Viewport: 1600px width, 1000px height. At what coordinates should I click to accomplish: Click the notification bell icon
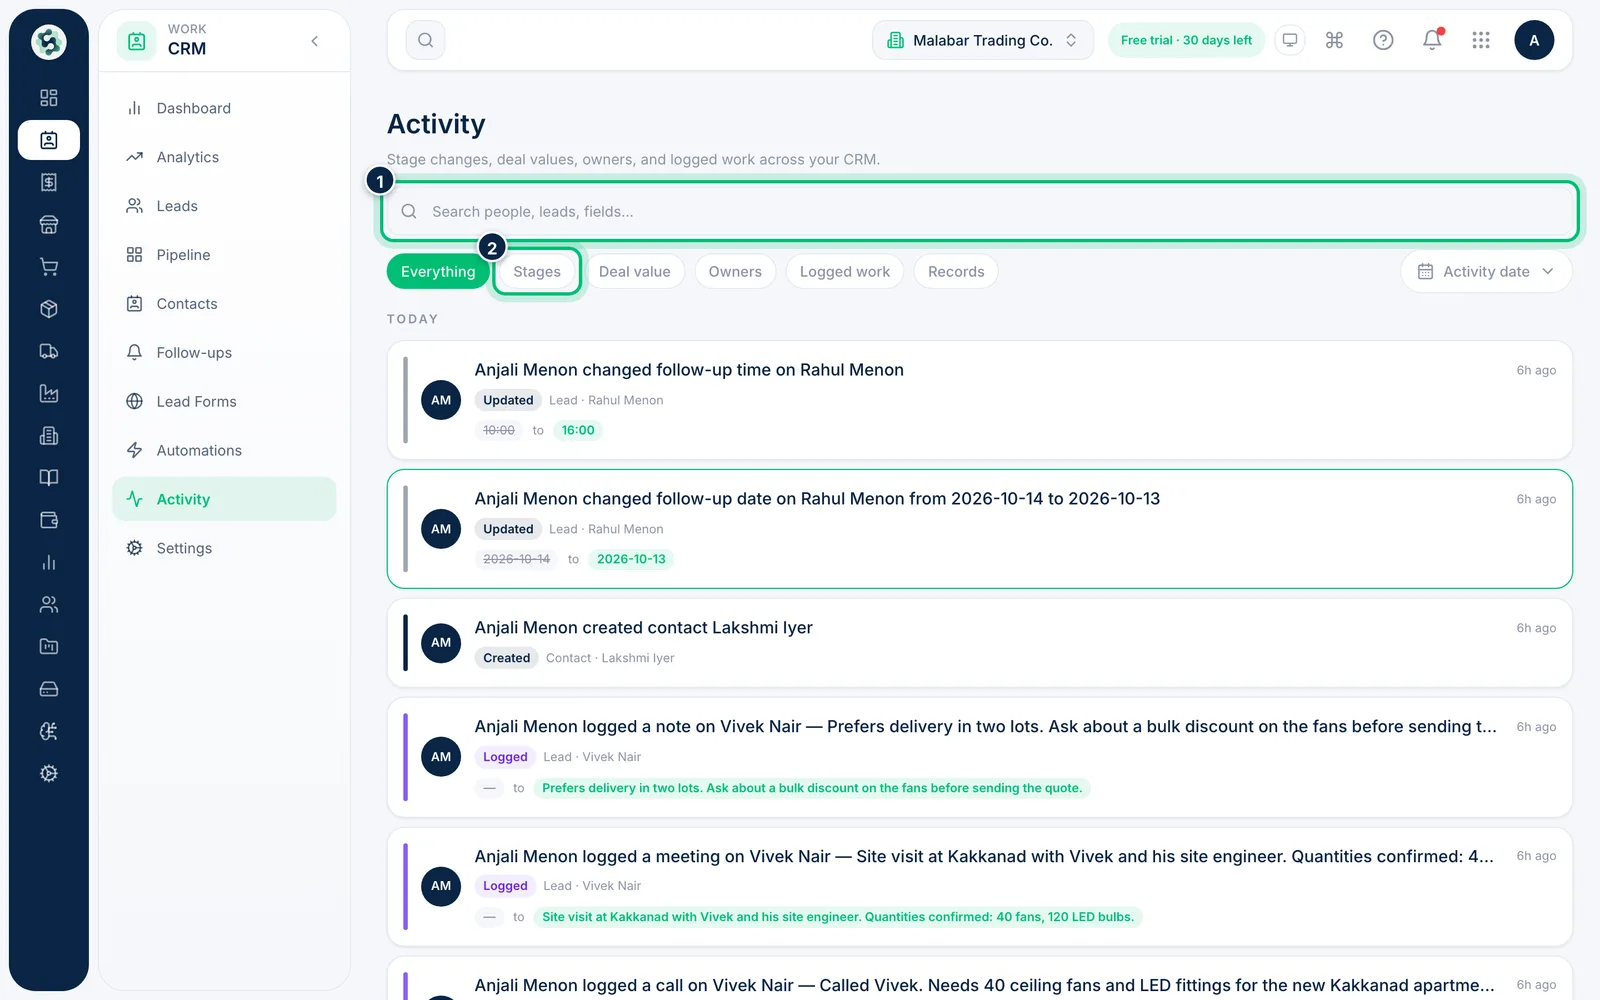[1432, 40]
